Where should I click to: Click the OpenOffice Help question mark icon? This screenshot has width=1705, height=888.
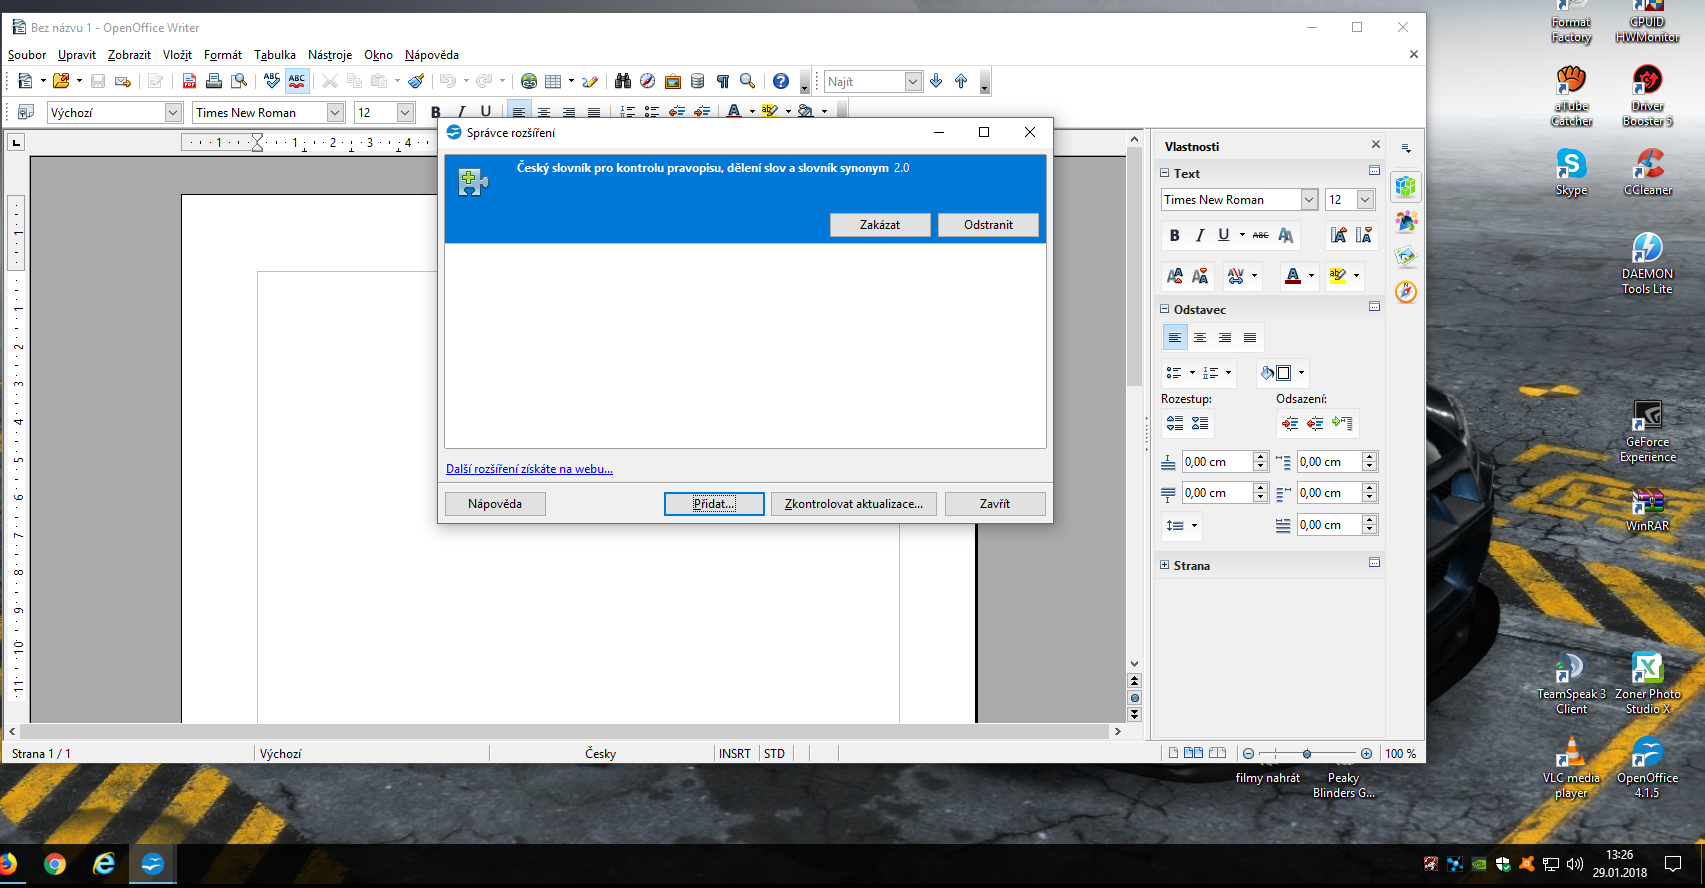tap(781, 82)
